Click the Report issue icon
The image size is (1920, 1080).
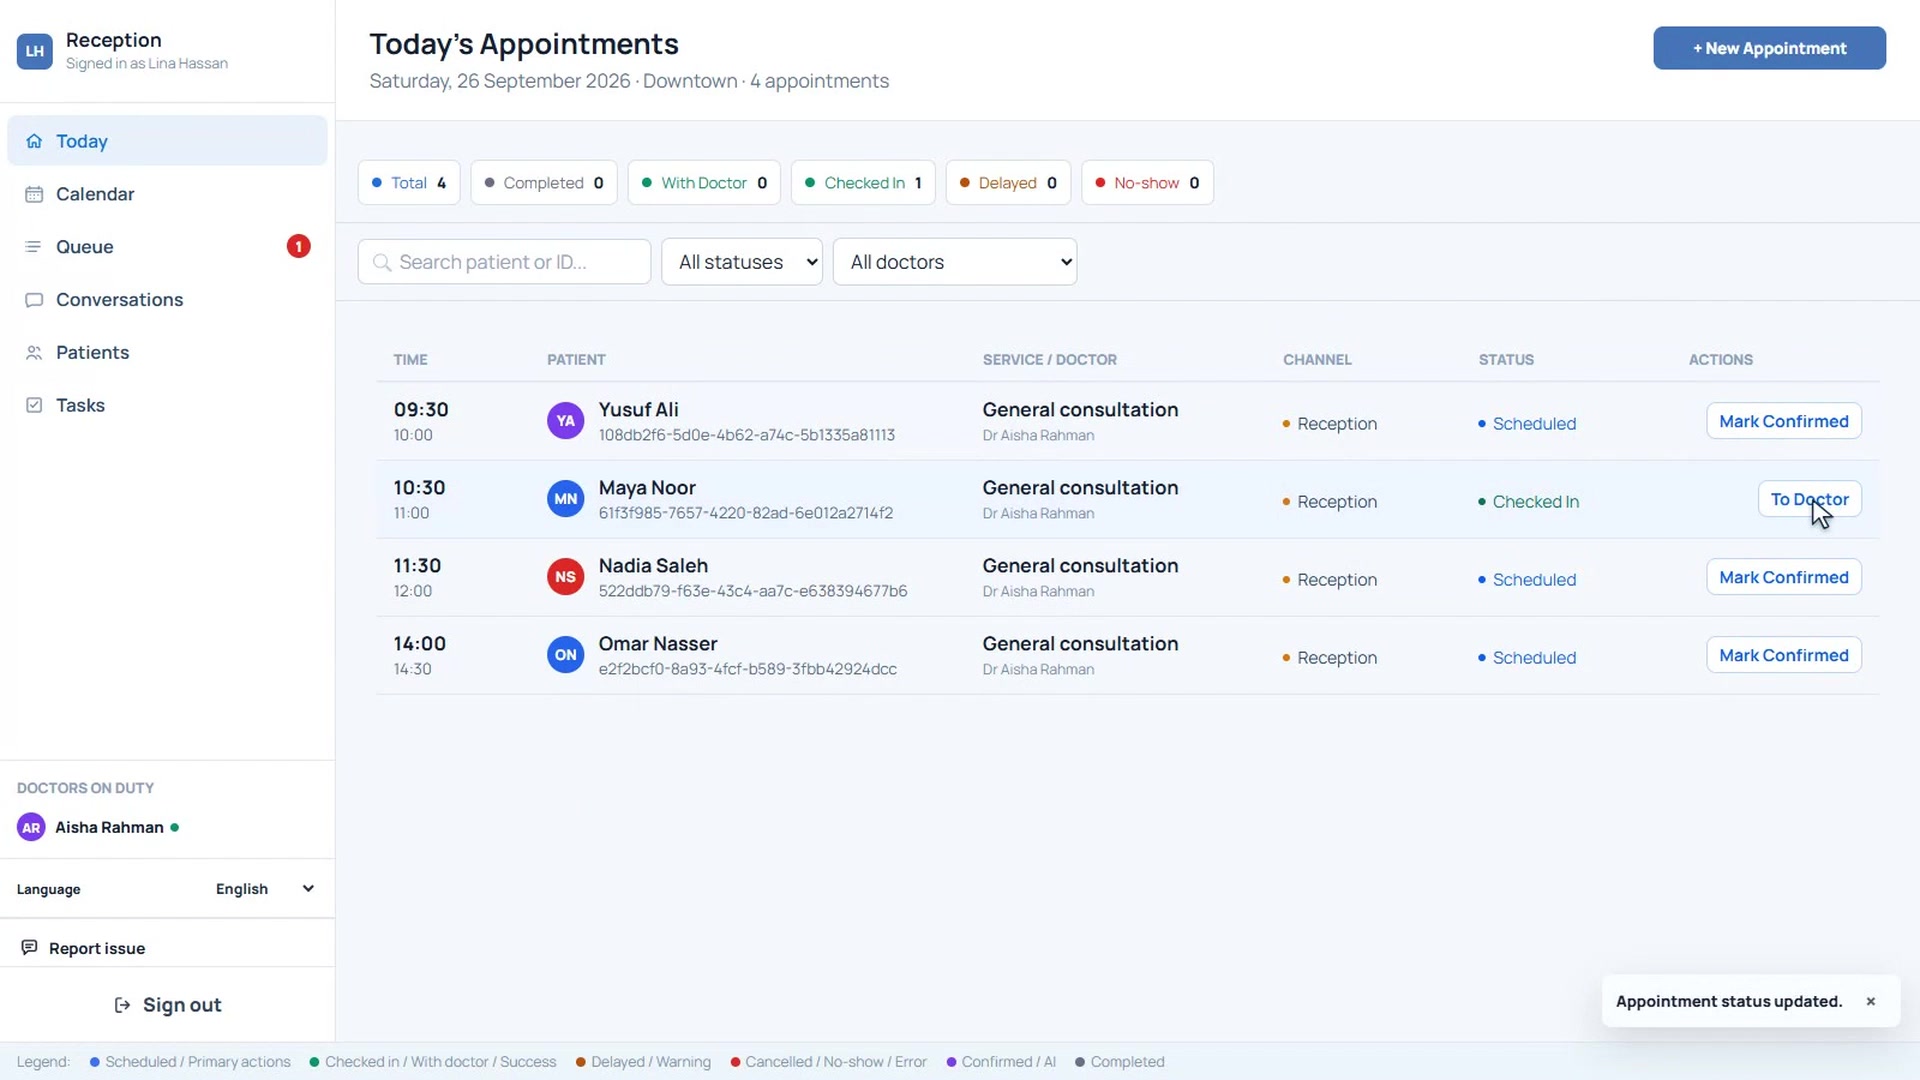[x=29, y=947]
